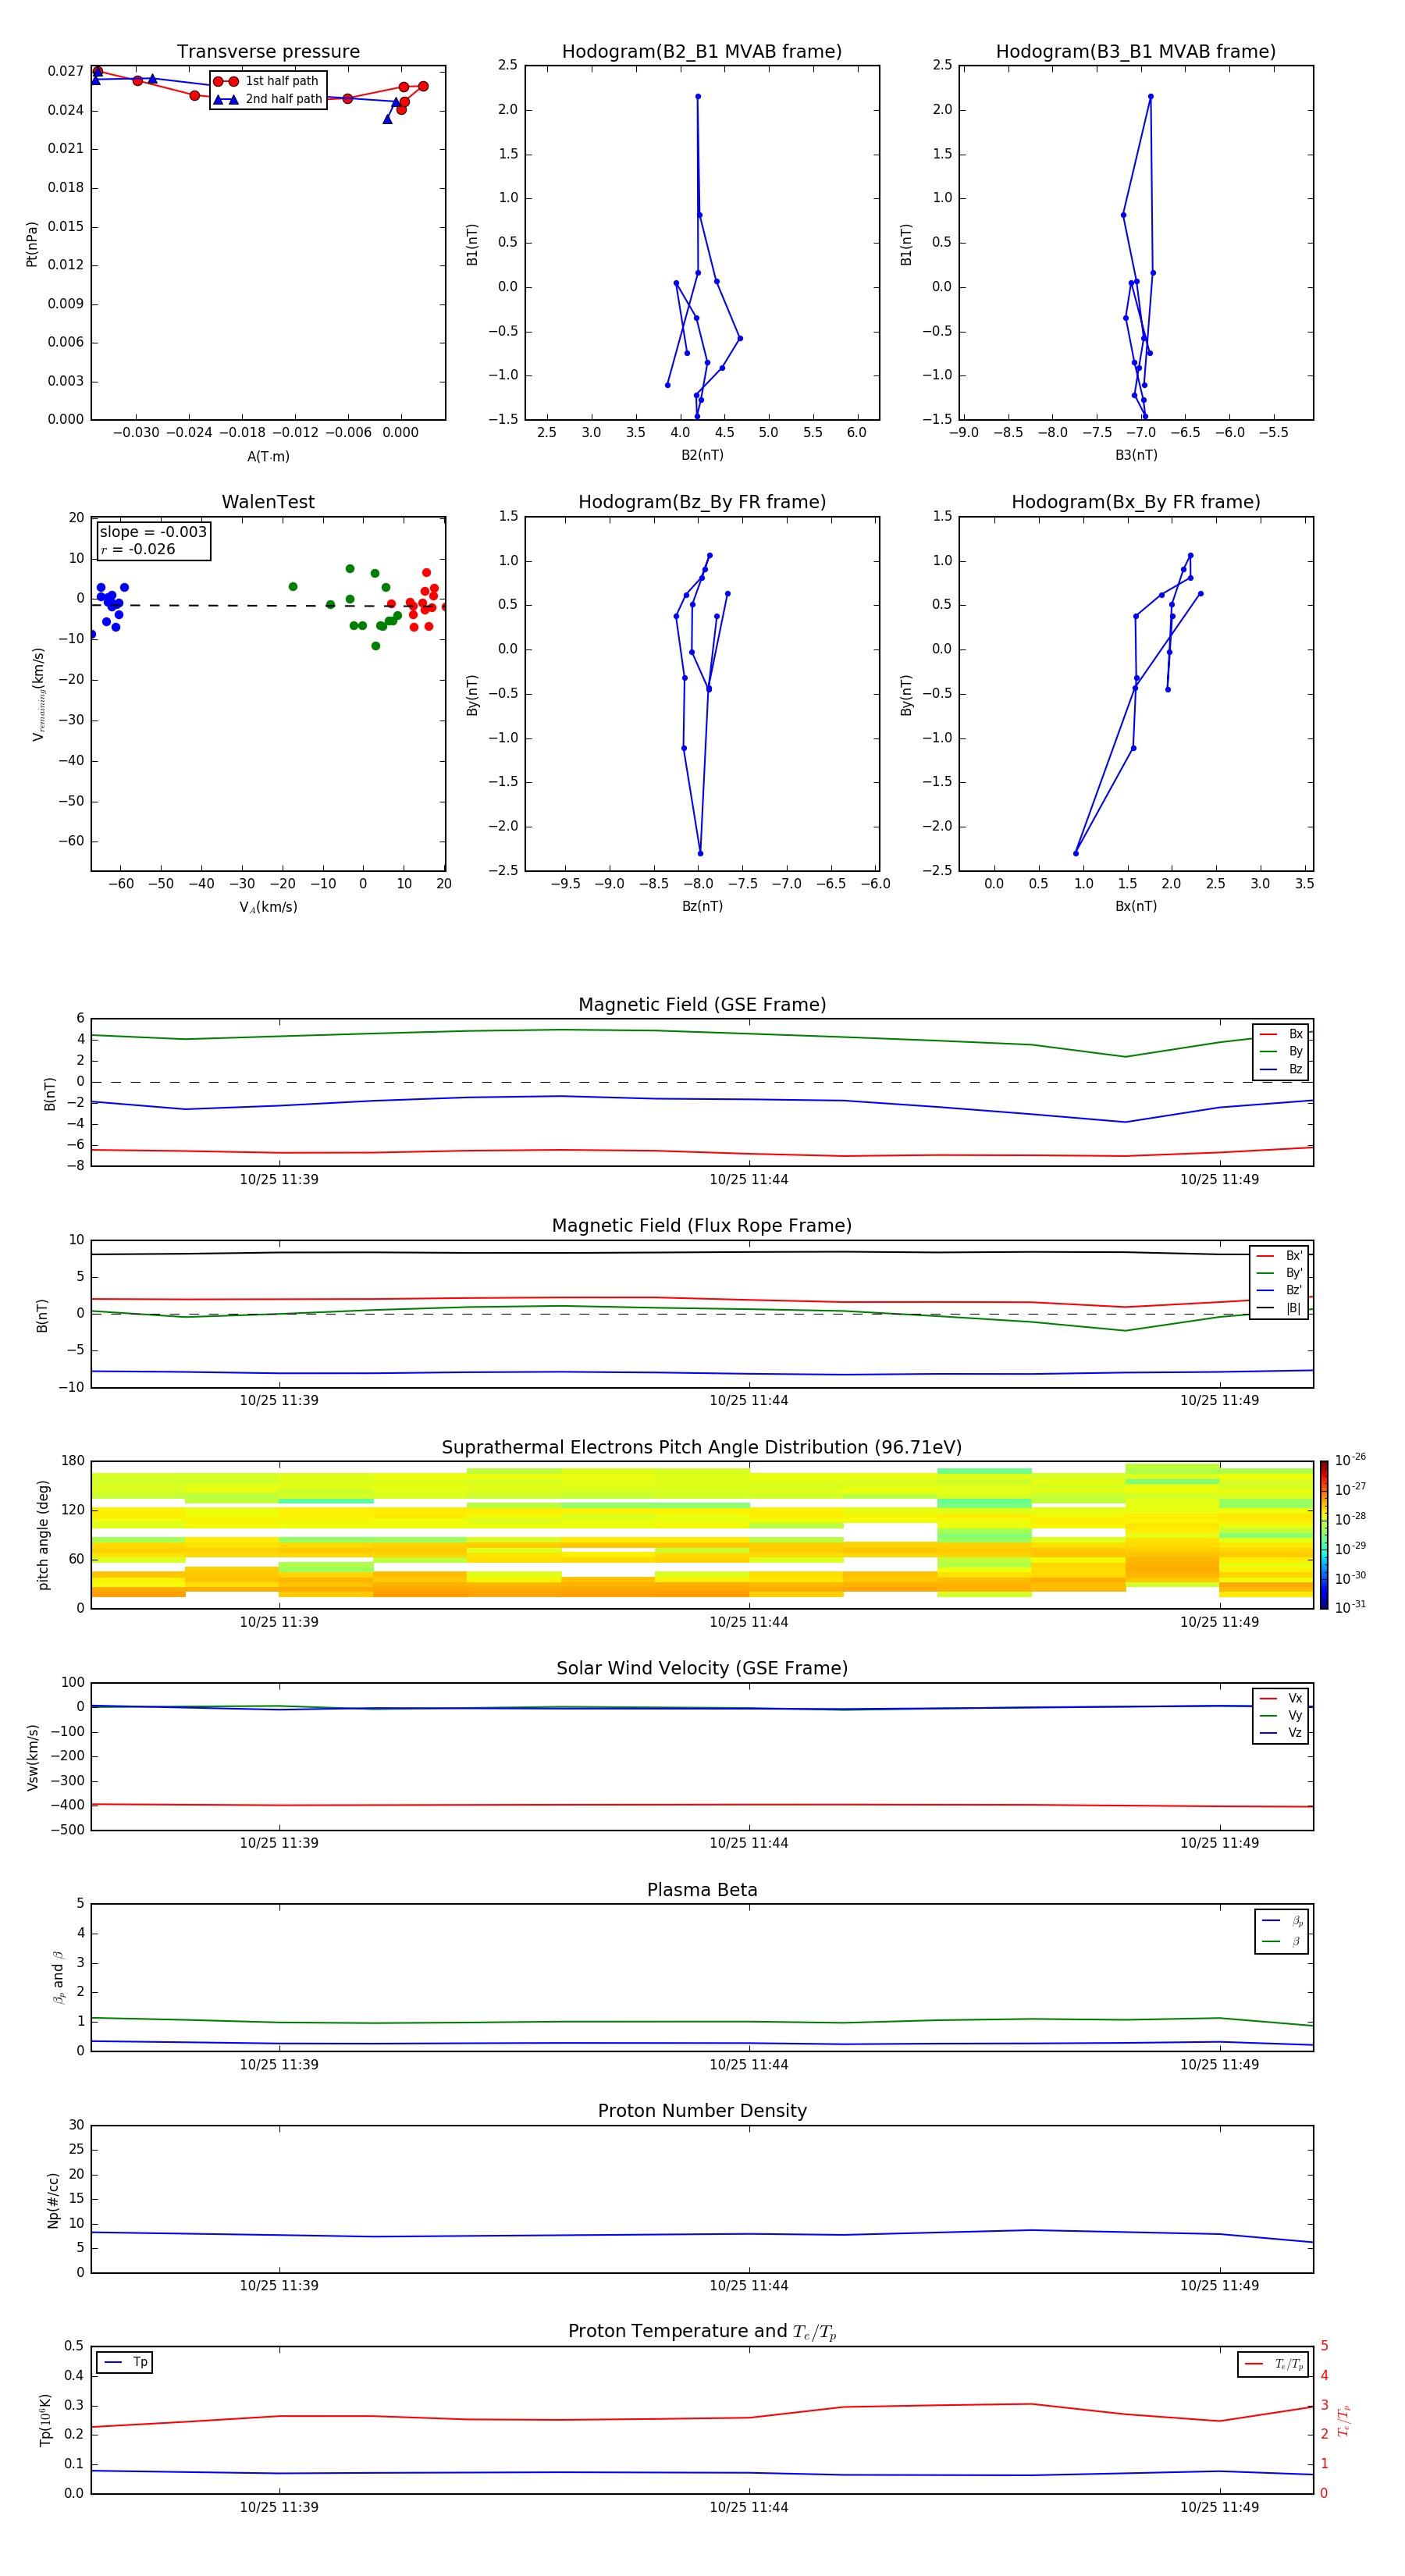Click the Bx' legend entry in Flux Rope panel
1405x2576 pixels.
click(x=1279, y=1256)
